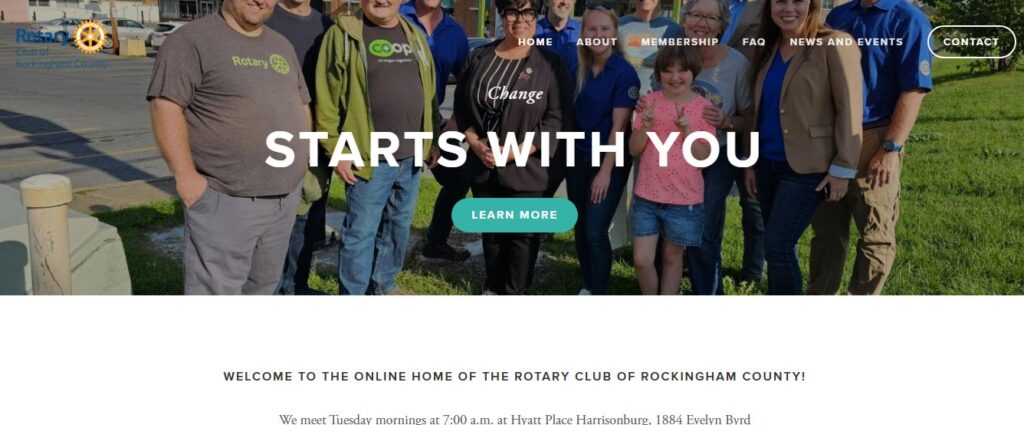Screen dimensions: 1024x425
Task: Open the About menu item
Action: point(596,42)
